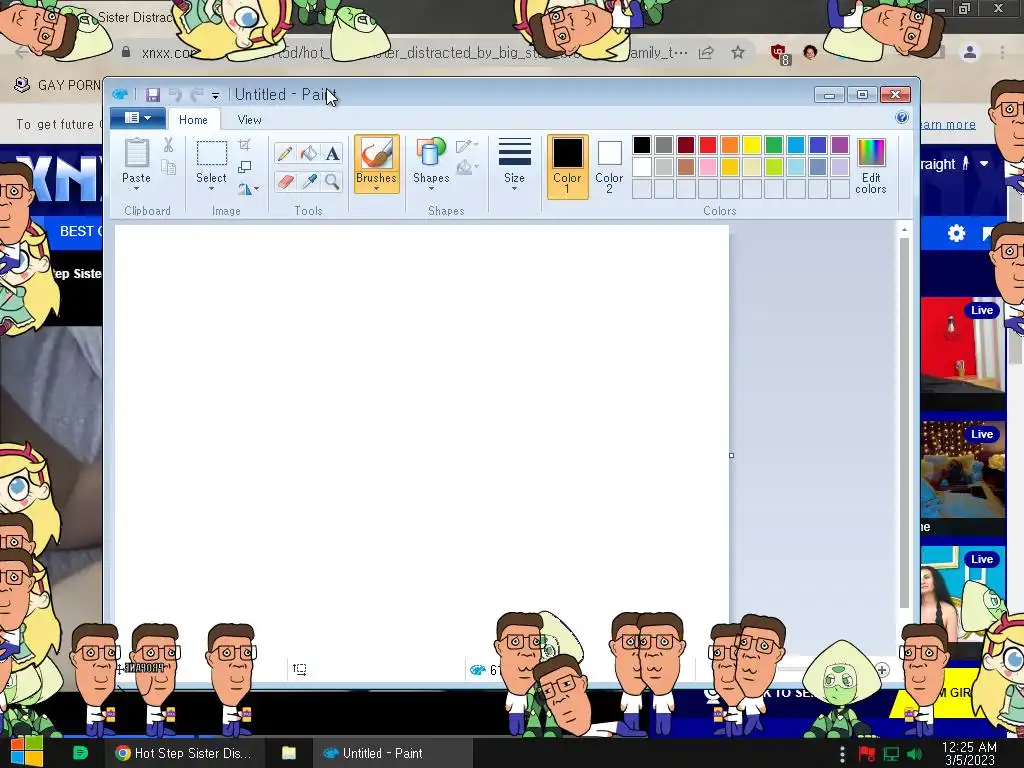Select Color 1 foreground box
1024x768 pixels.
(x=568, y=166)
